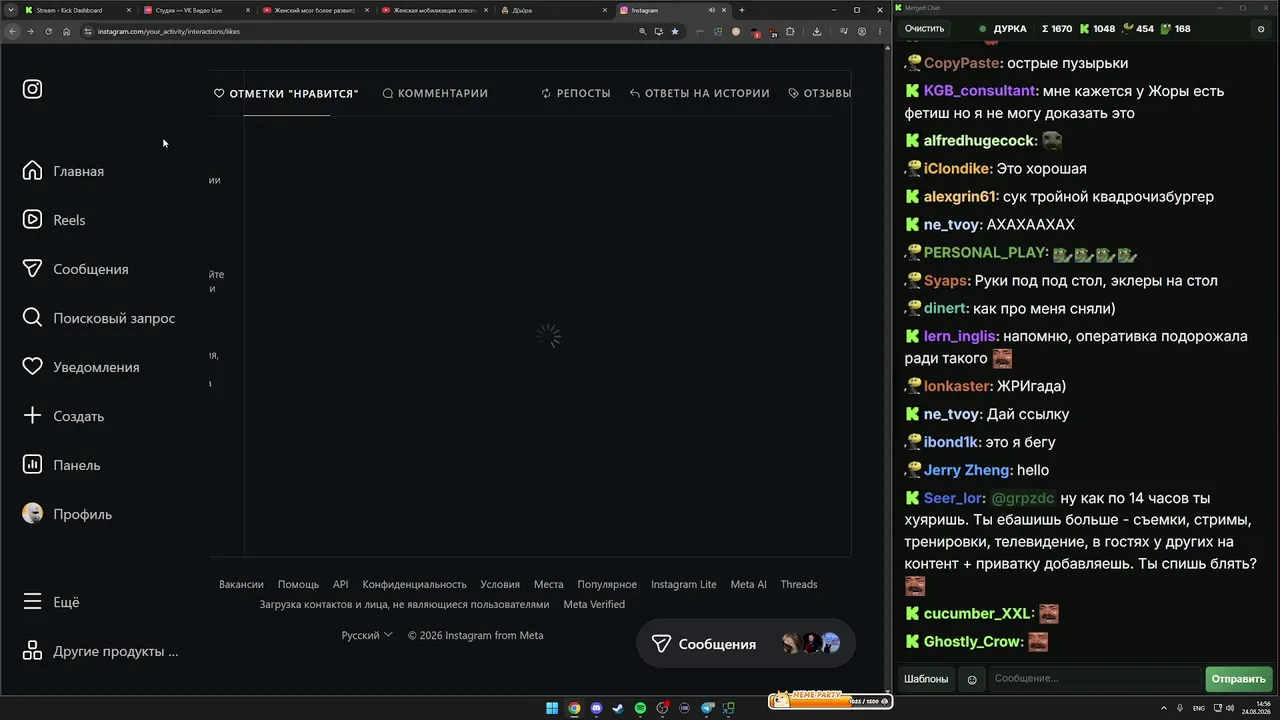The image size is (1280, 720).
Task: Switch to Ответы на истории tab
Action: coord(700,93)
